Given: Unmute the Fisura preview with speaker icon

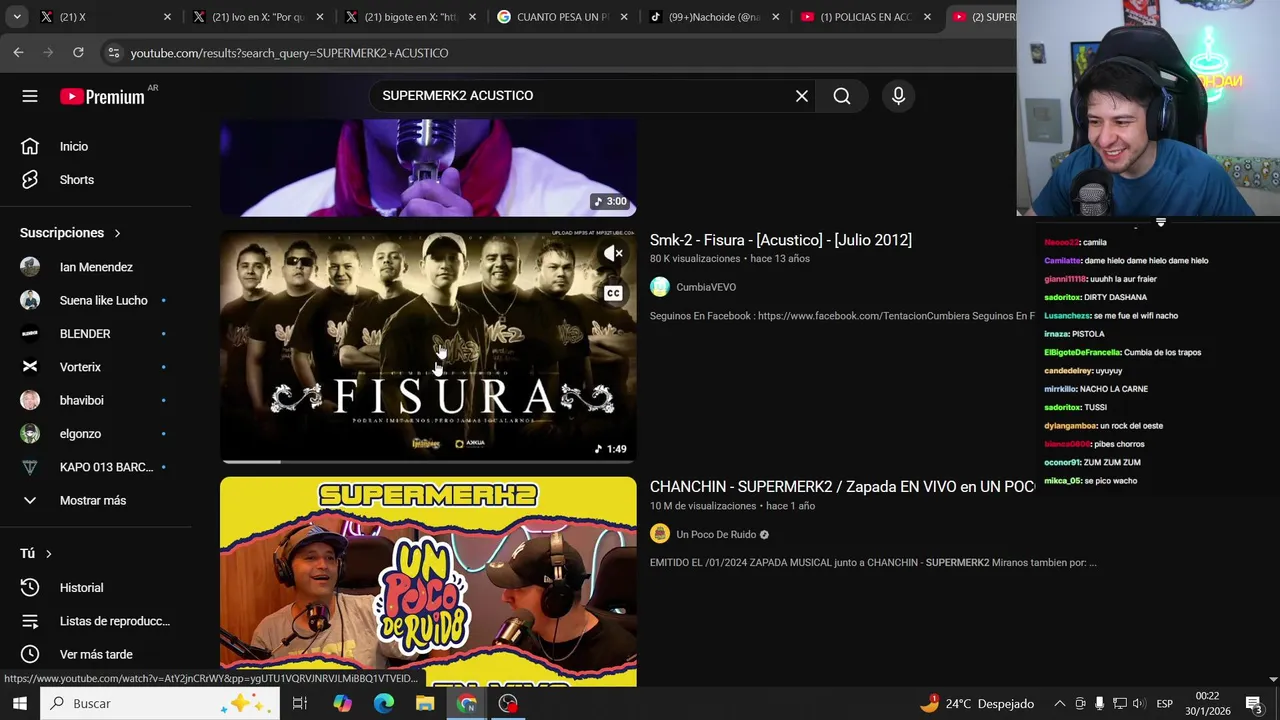Looking at the screenshot, I should 613,254.
